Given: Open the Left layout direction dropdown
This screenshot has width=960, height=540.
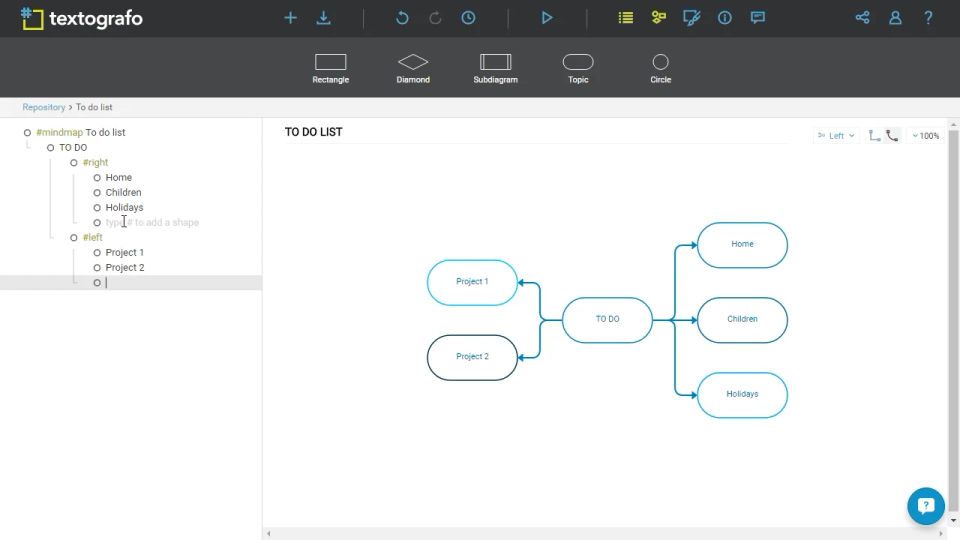Looking at the screenshot, I should pos(836,136).
